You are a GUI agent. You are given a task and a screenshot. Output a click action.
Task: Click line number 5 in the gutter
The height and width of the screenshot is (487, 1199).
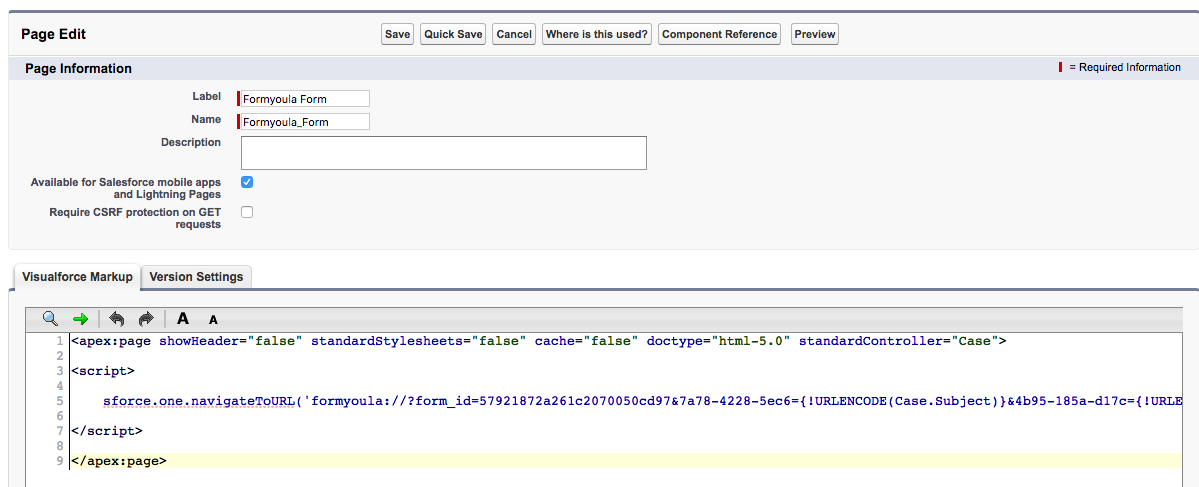click(61, 401)
